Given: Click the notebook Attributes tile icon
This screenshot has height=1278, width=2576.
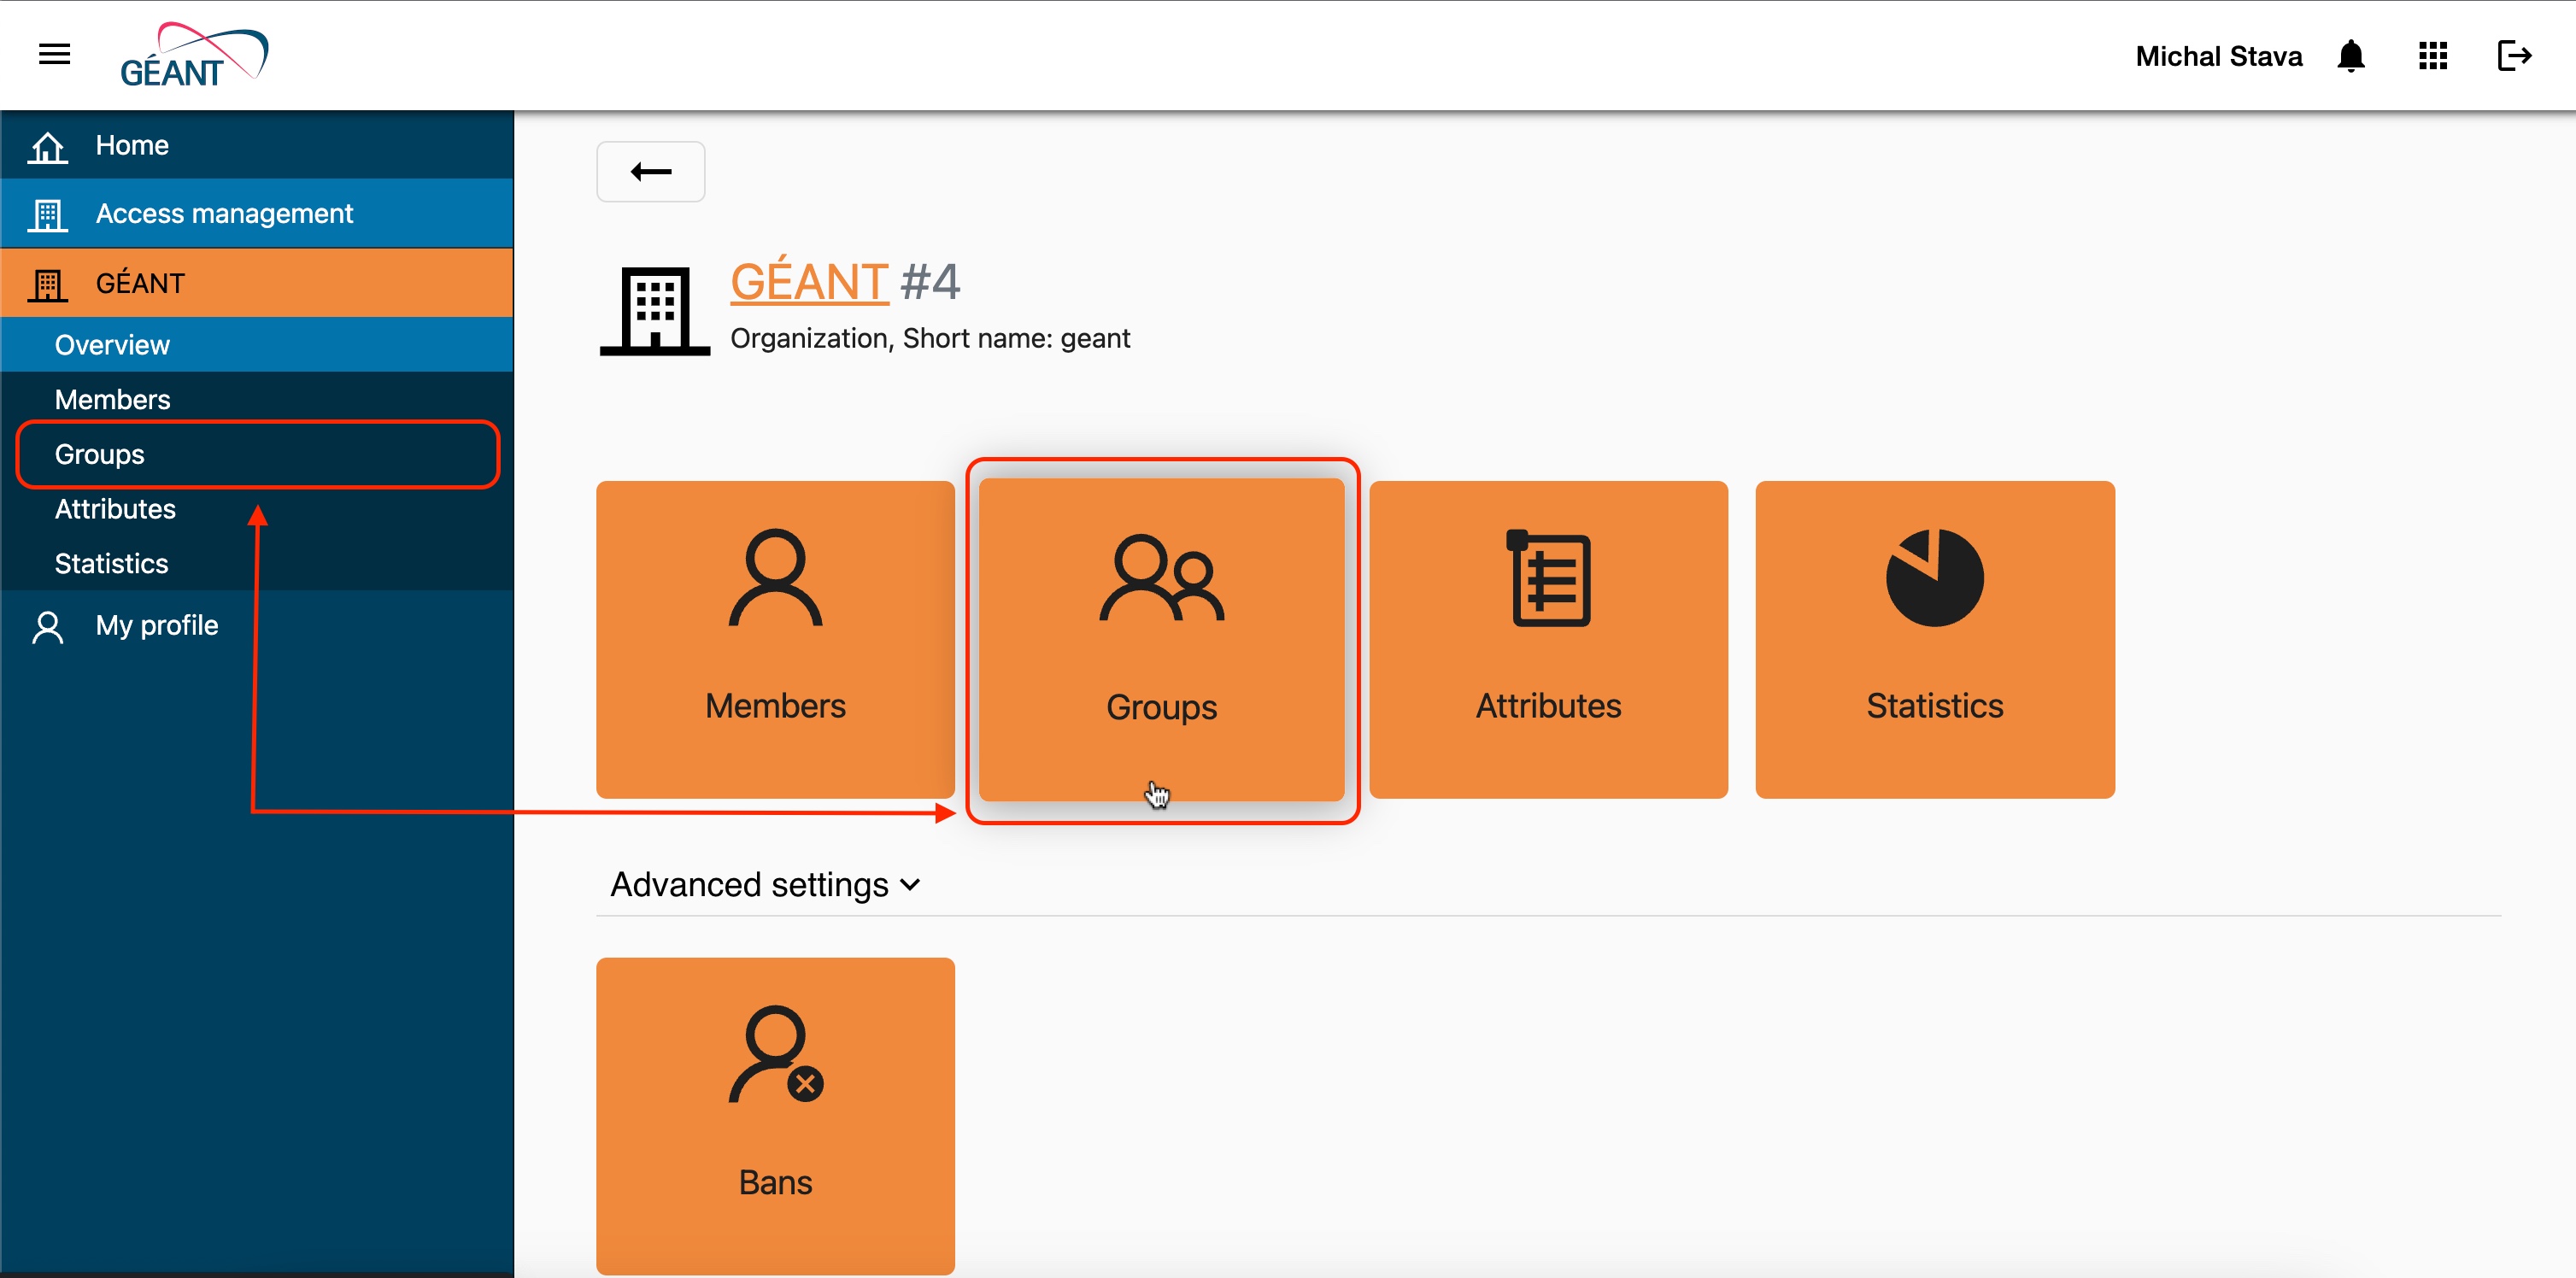Looking at the screenshot, I should 1548,578.
